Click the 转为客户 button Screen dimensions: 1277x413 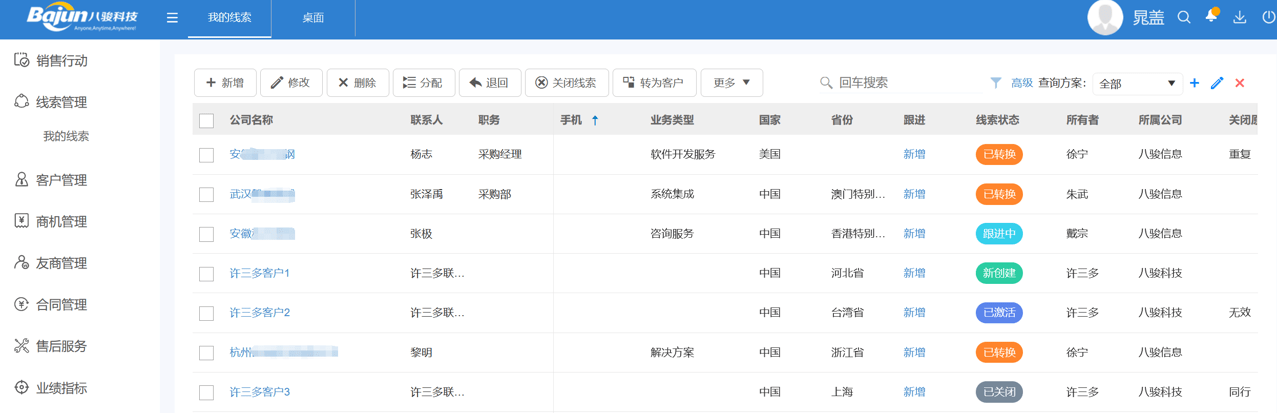653,83
